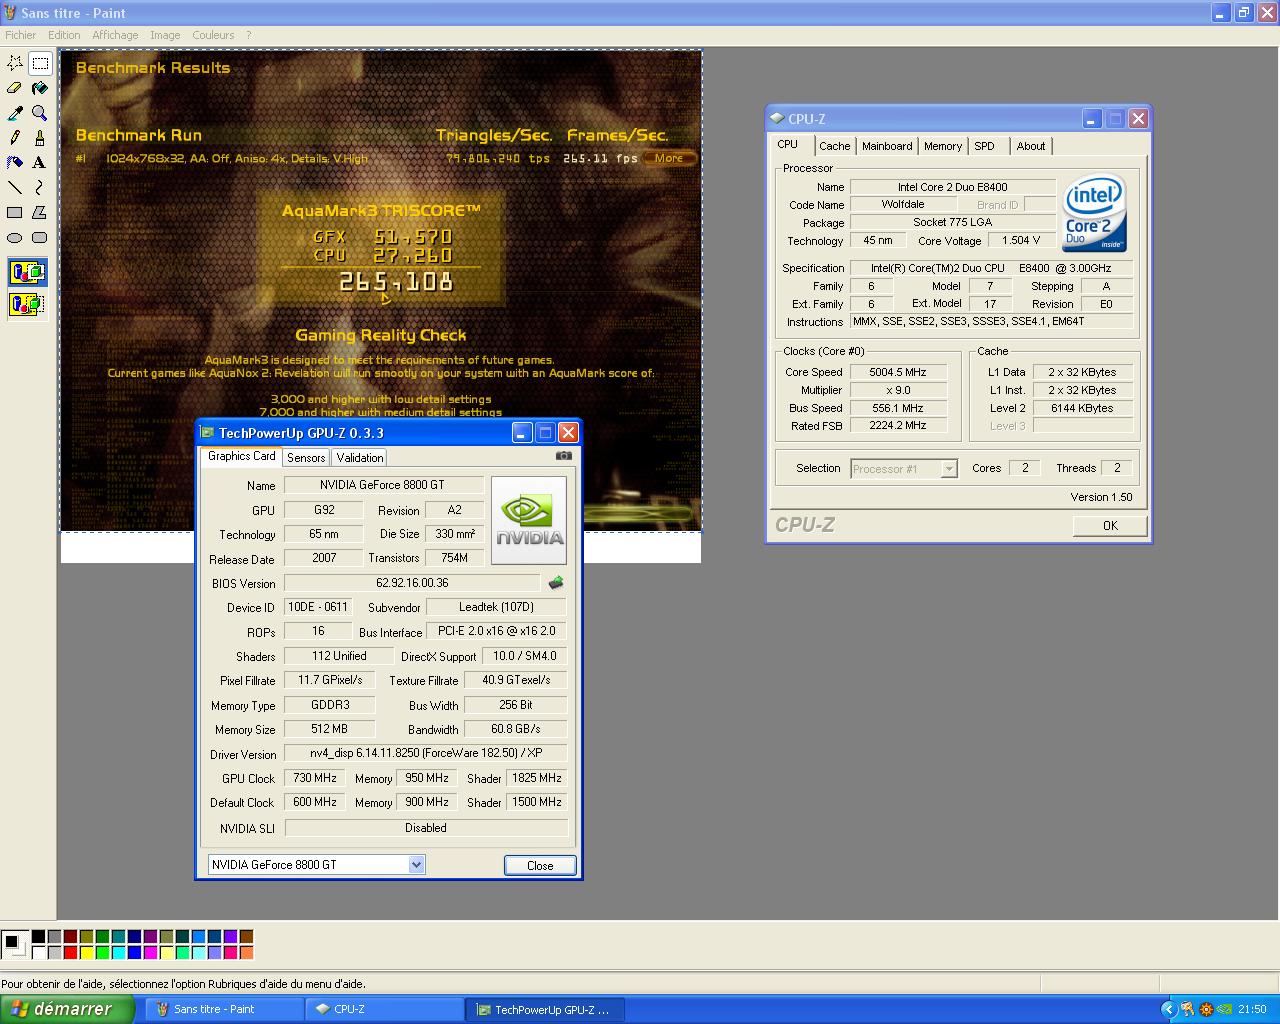This screenshot has width=1280, height=1024.
Task: Choose the transparent selection mode option
Action: [27, 304]
